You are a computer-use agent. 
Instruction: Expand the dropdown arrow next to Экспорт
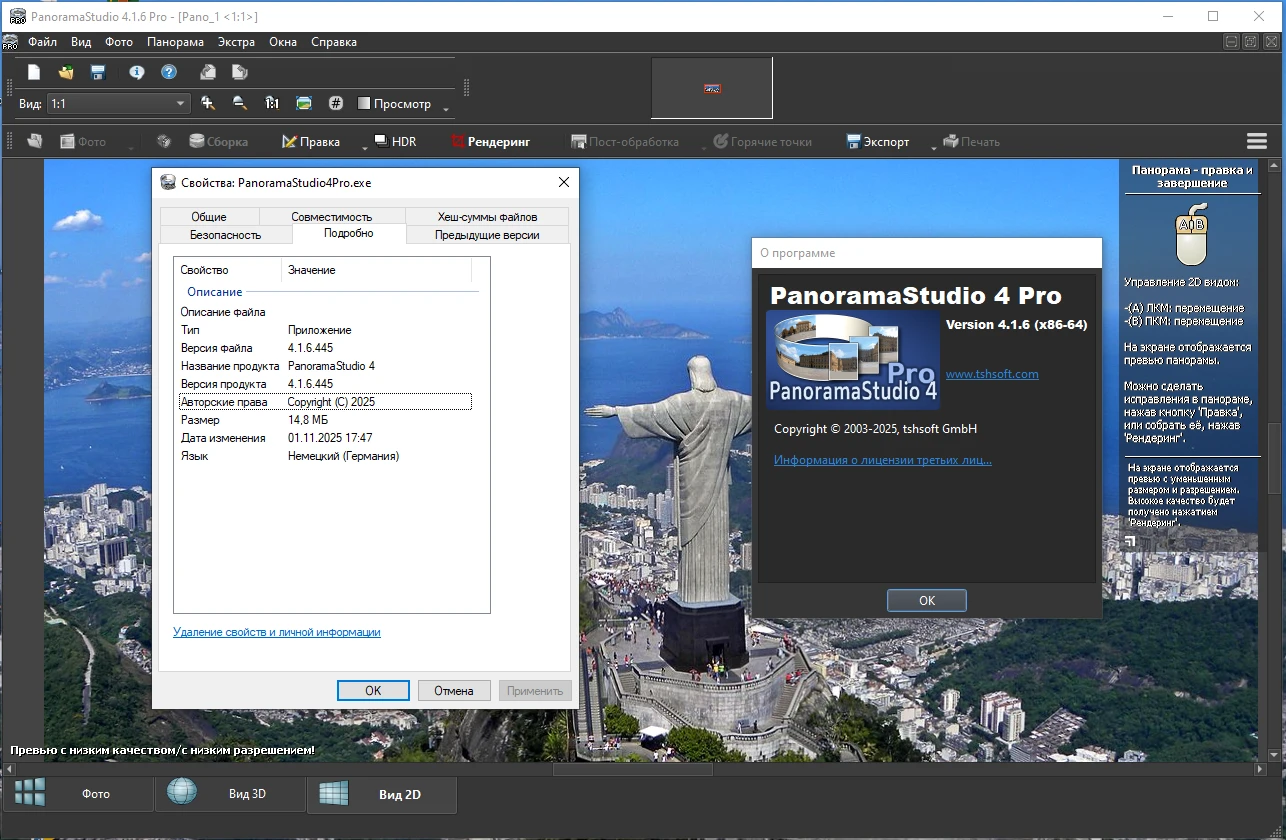934,148
